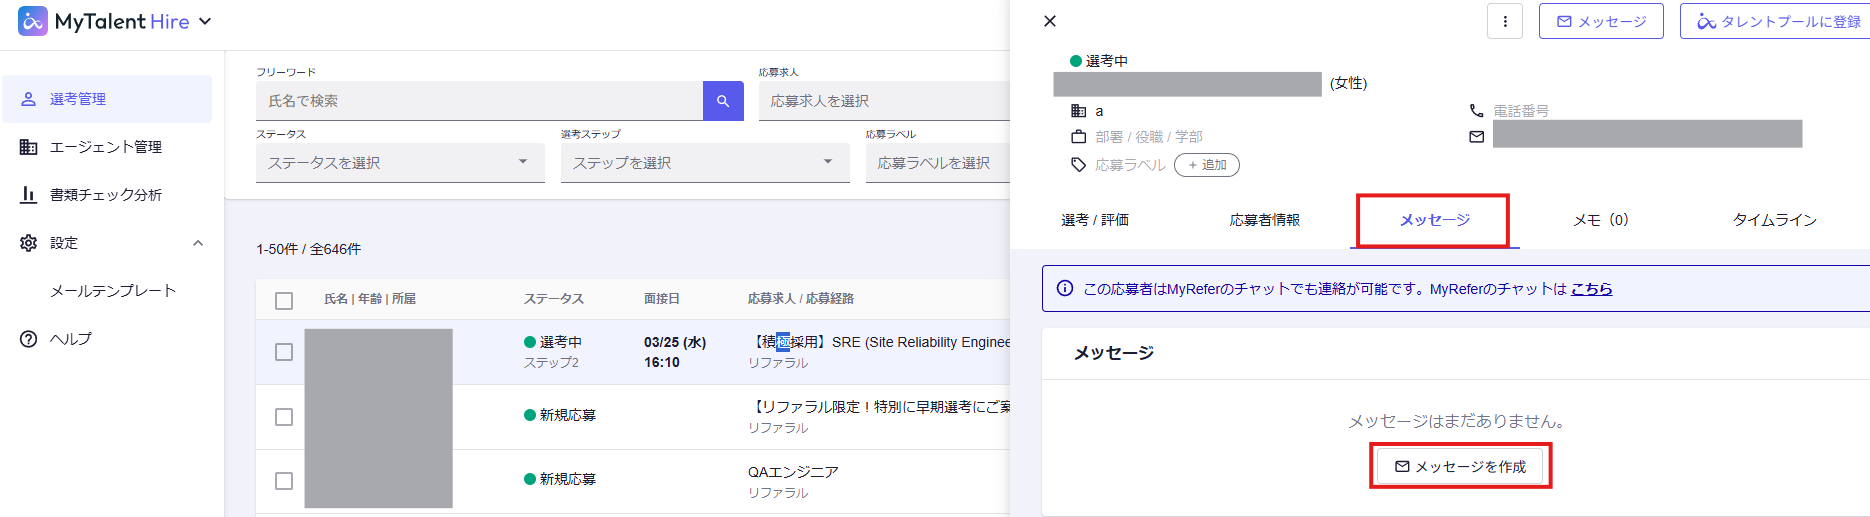Viewport: 1870px width, 517px height.
Task: Click the info icon in MyRefer notice
Action: coord(1065,289)
